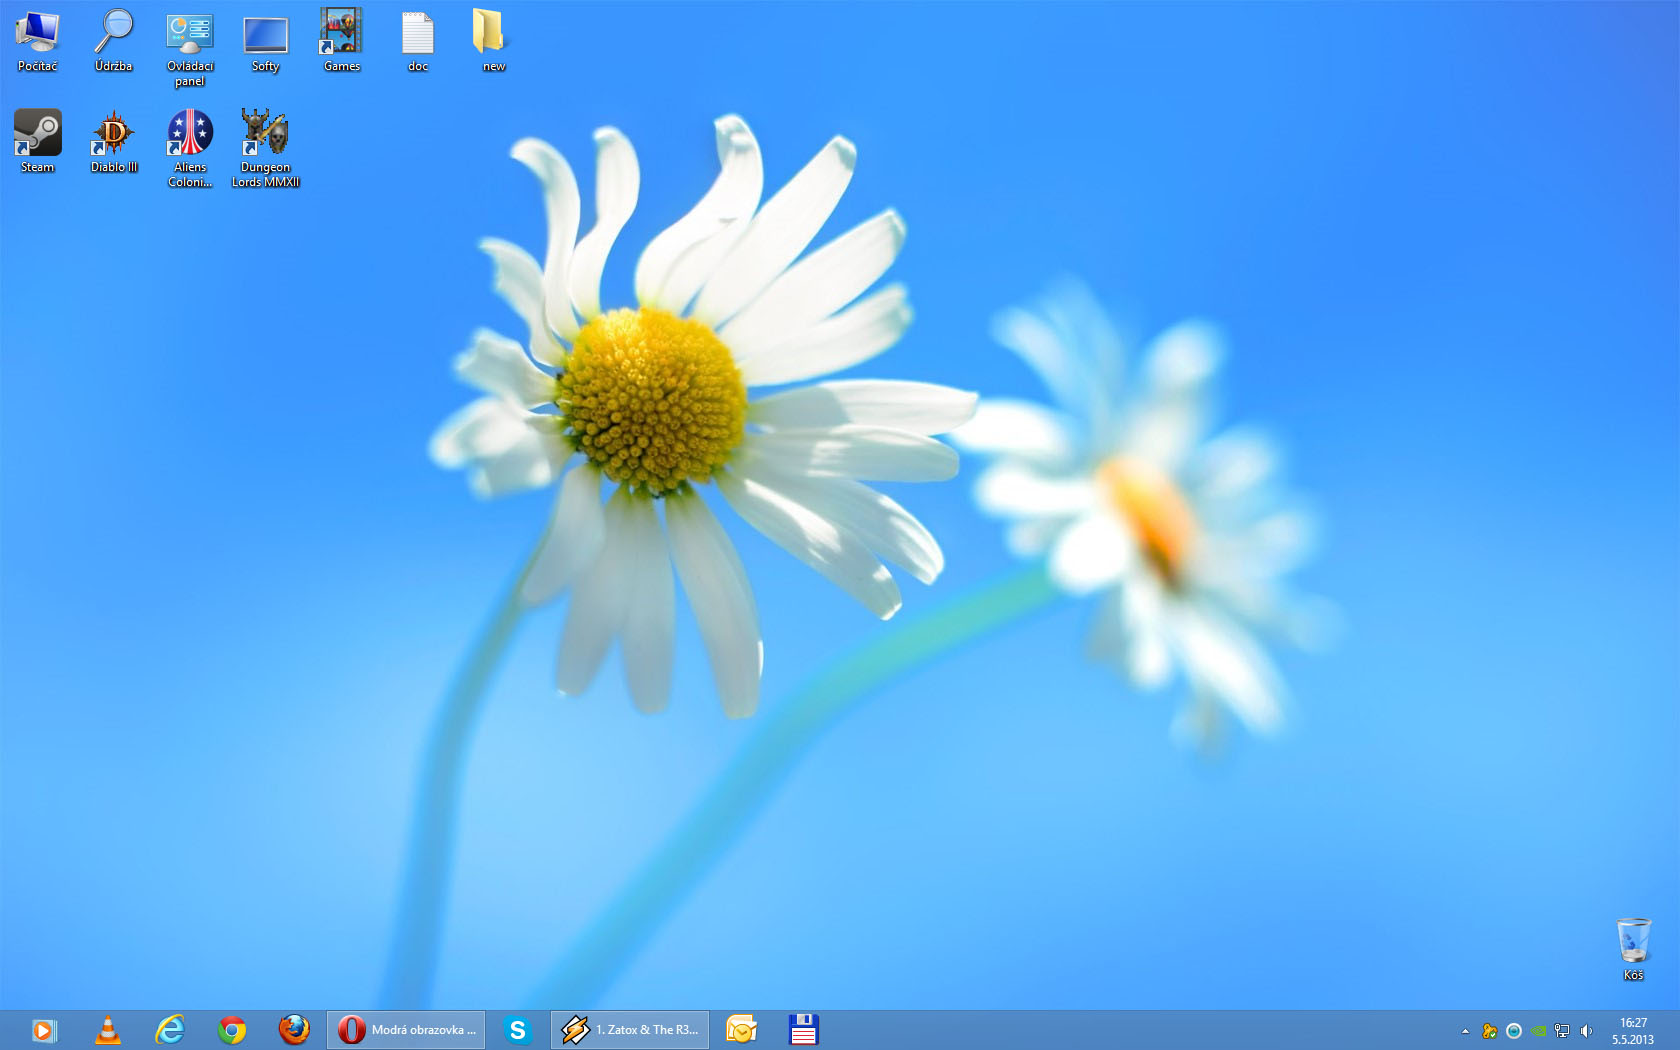
Task: Open the round blue tray icon
Action: click(x=1513, y=1031)
